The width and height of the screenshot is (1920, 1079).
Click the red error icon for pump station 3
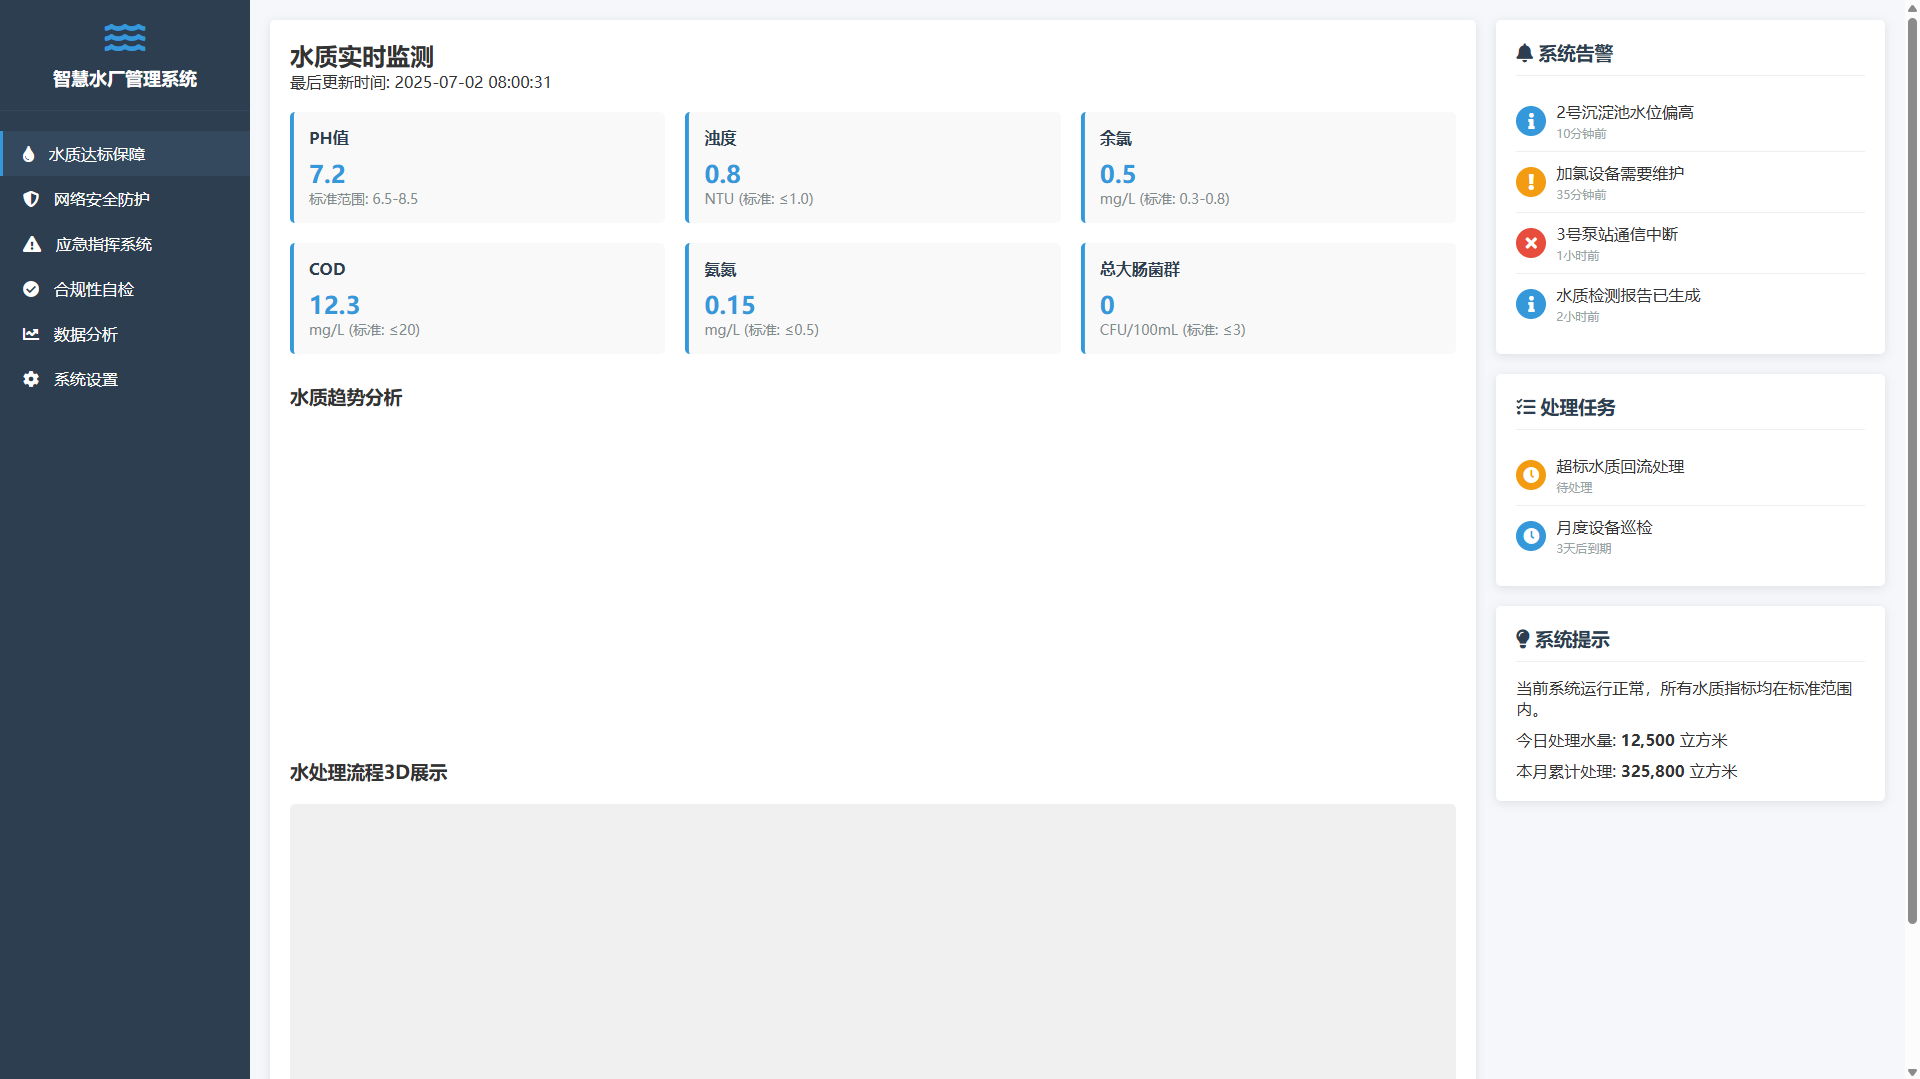coord(1530,243)
